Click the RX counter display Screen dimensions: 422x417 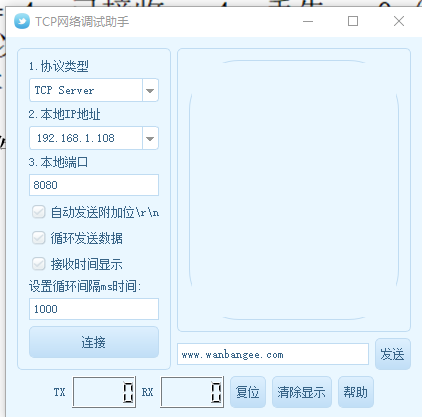192,392
